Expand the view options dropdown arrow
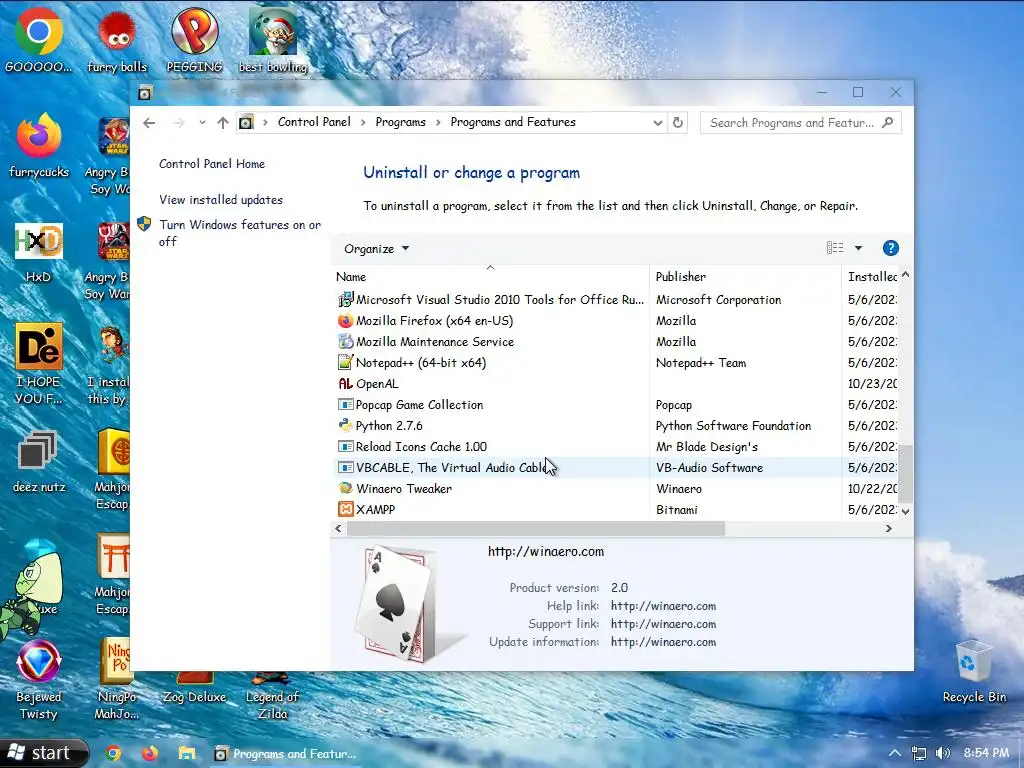1024x768 pixels. click(858, 248)
